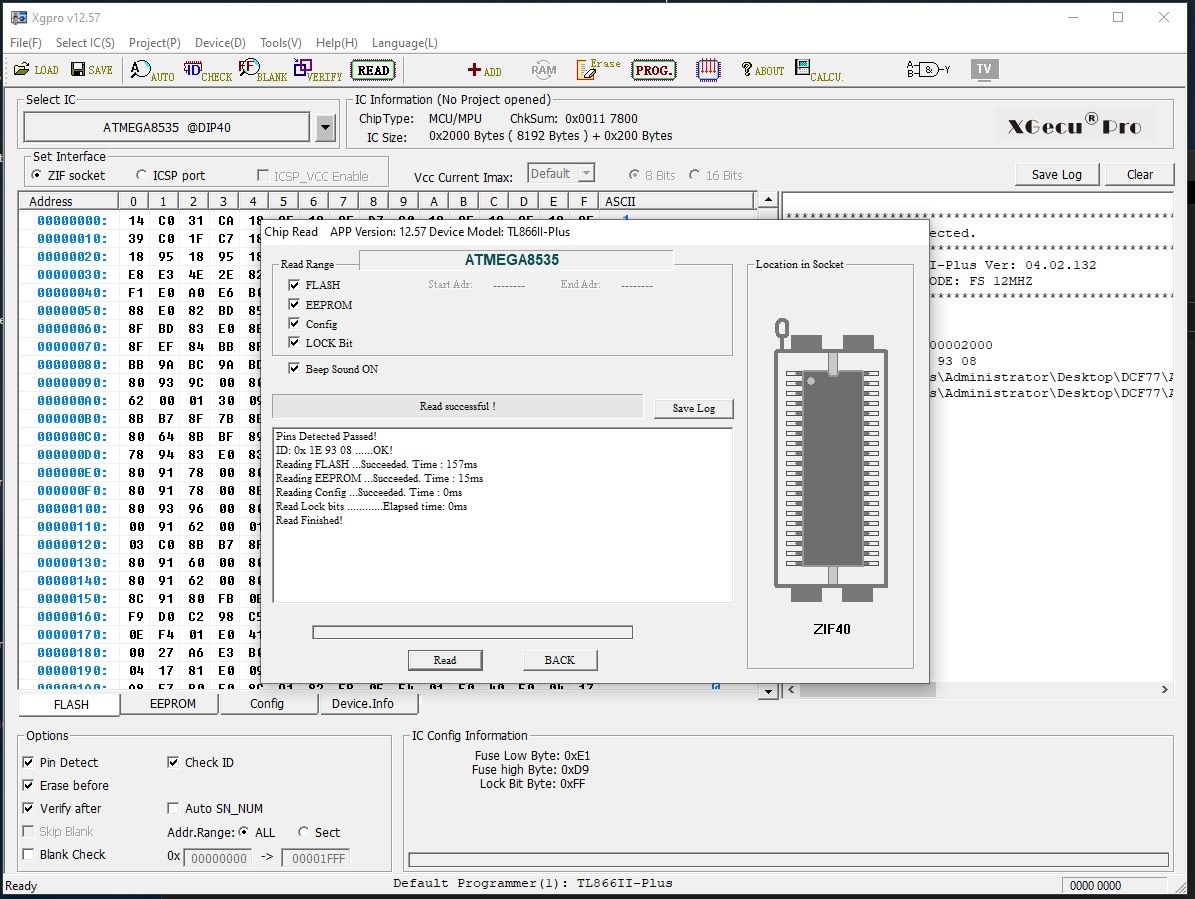Click the ID CHECK toolbar icon
This screenshot has width=1195, height=899.
[x=207, y=70]
